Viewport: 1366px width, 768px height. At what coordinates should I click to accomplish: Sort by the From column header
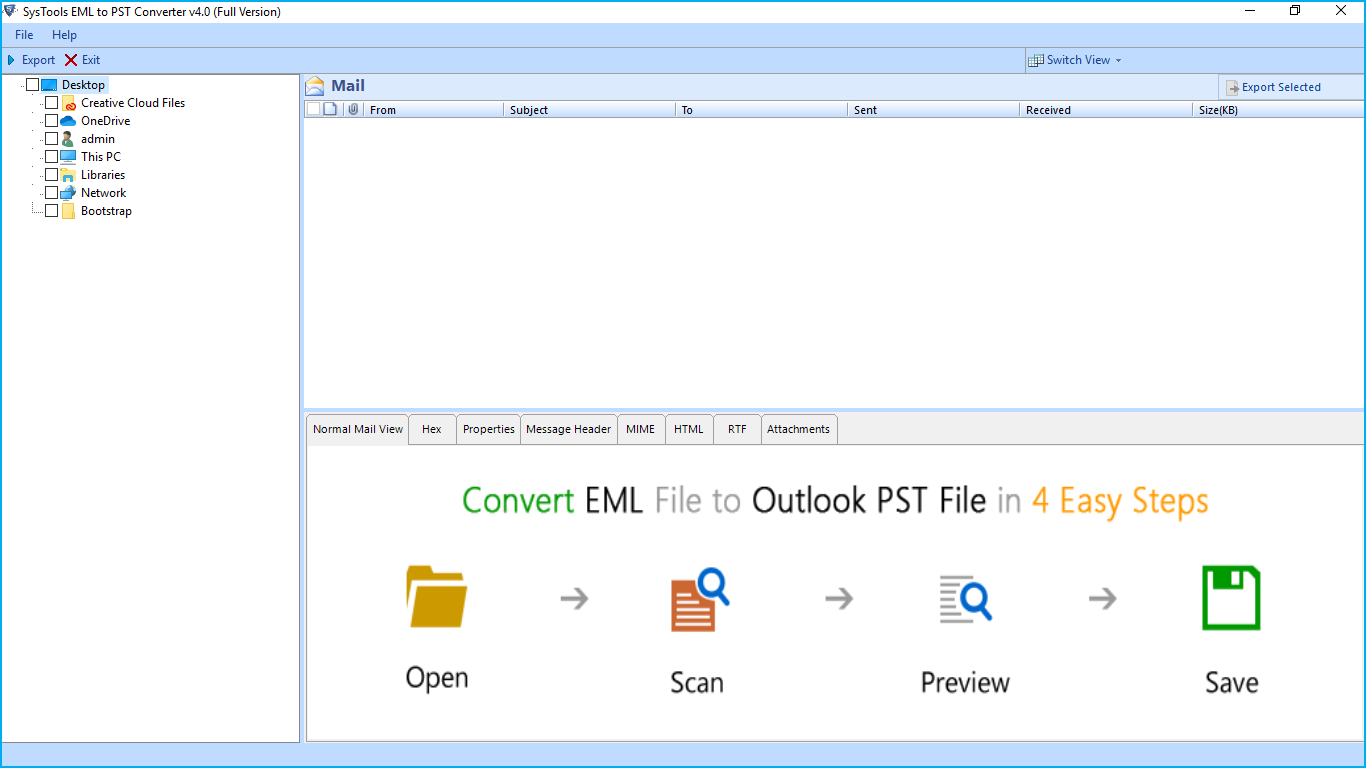433,110
